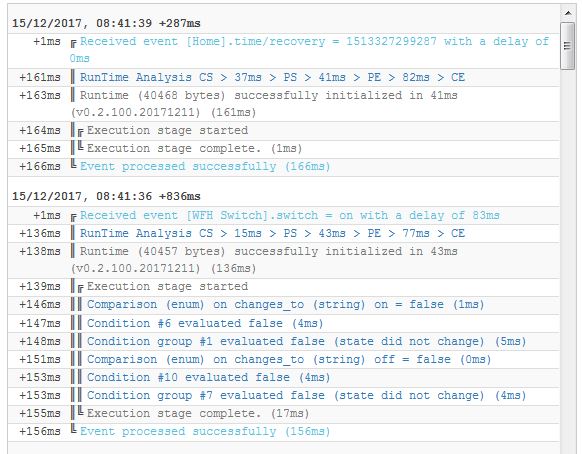This screenshot has width=582, height=454.
Task: Click Comparison changes_to off = false row
Action: pos(284,360)
